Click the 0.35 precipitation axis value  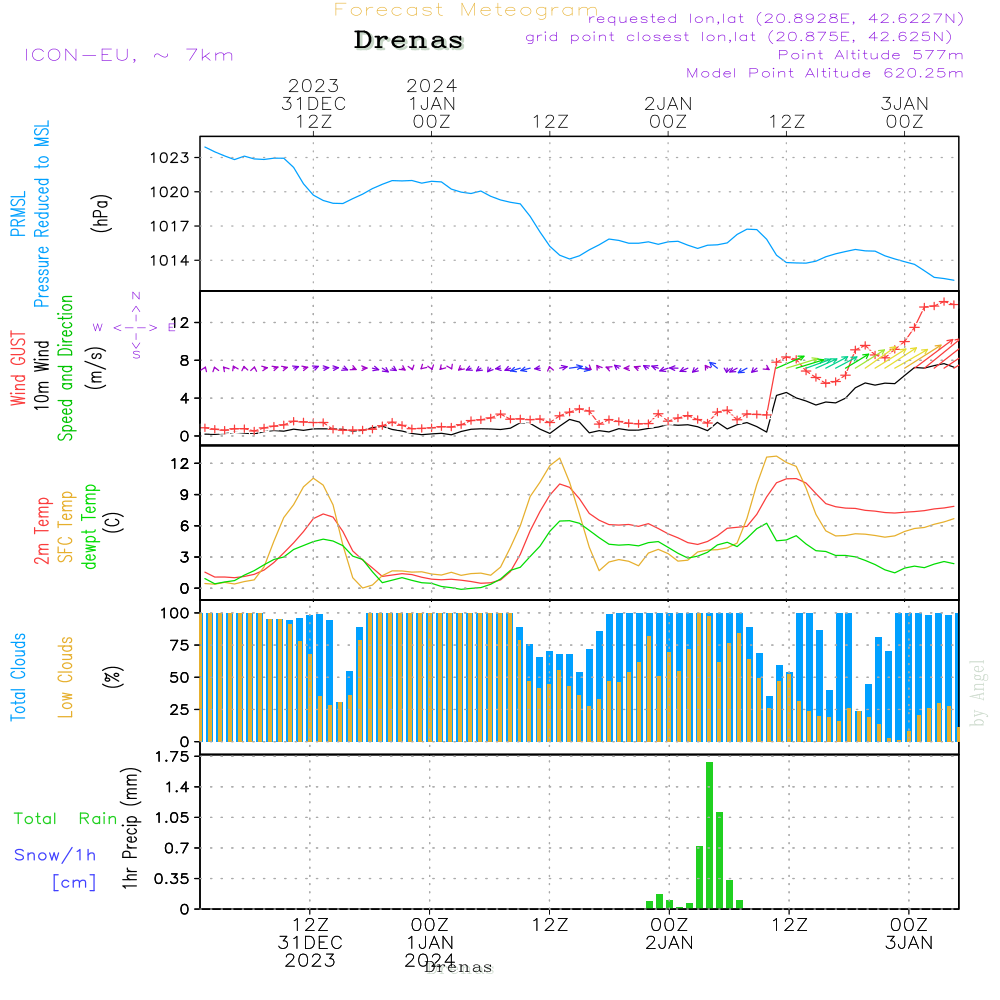[x=172, y=879]
